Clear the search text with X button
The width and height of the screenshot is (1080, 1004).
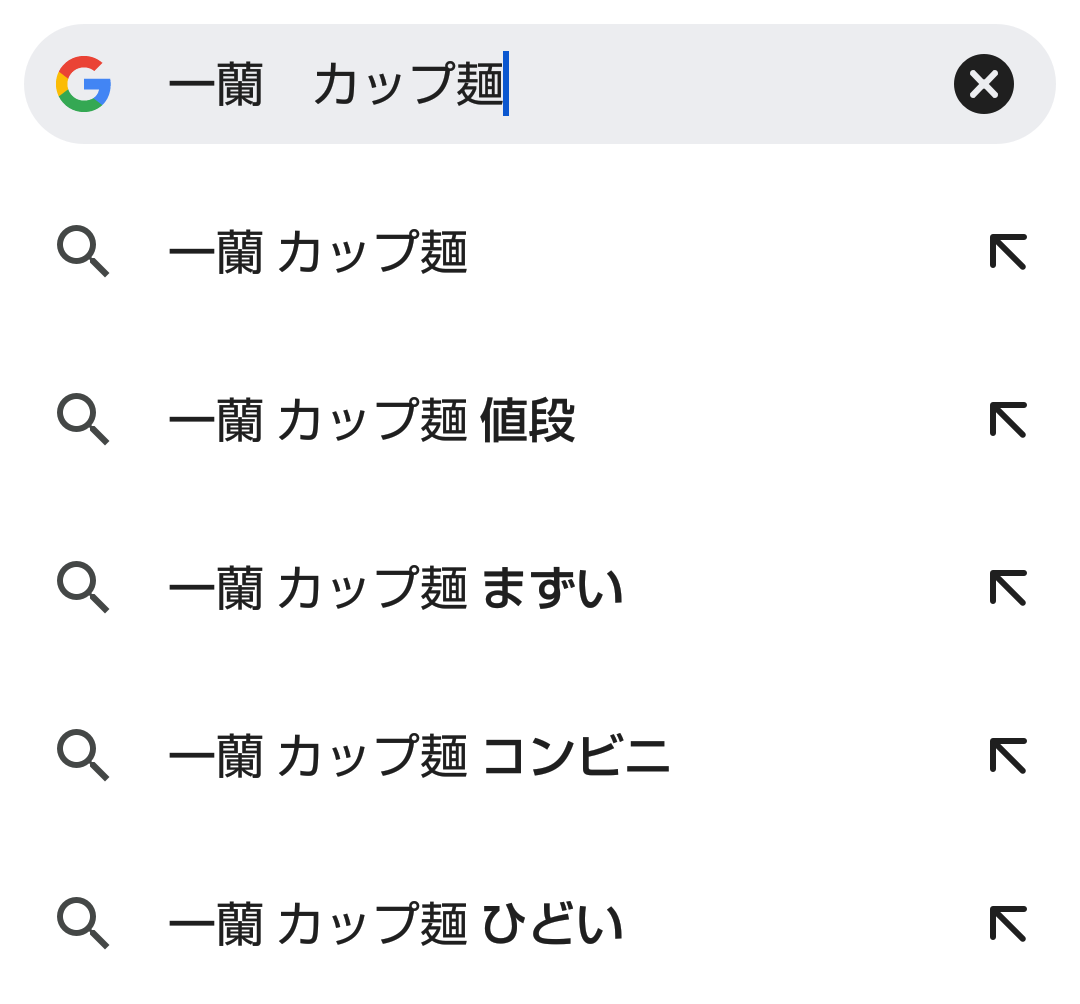[x=983, y=84]
